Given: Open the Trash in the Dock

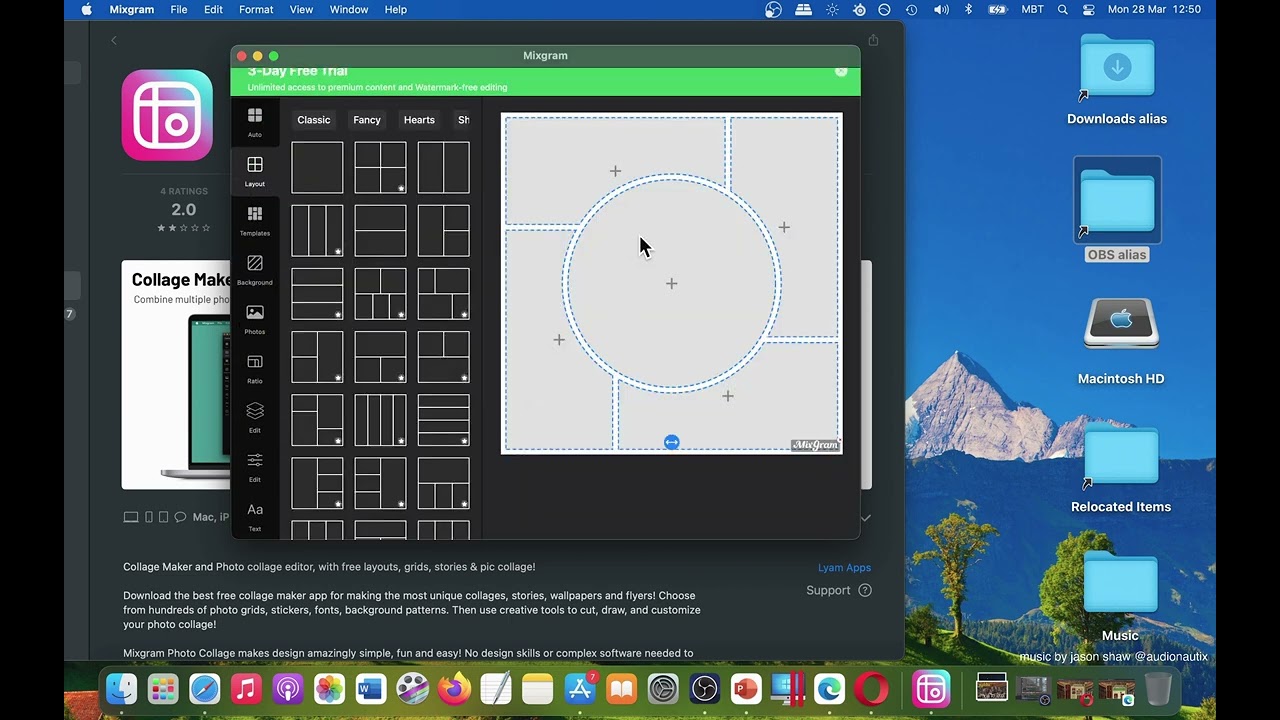Looking at the screenshot, I should 1158,689.
